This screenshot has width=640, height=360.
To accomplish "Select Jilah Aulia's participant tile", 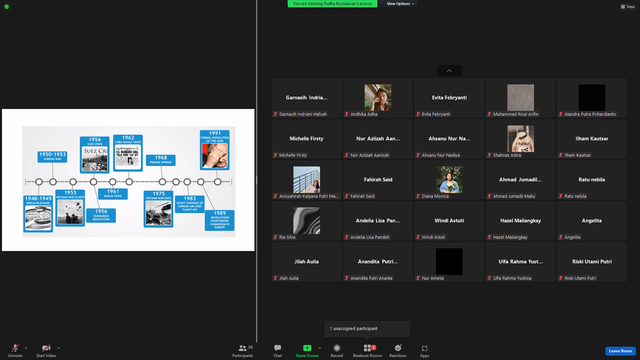I will (x=307, y=262).
